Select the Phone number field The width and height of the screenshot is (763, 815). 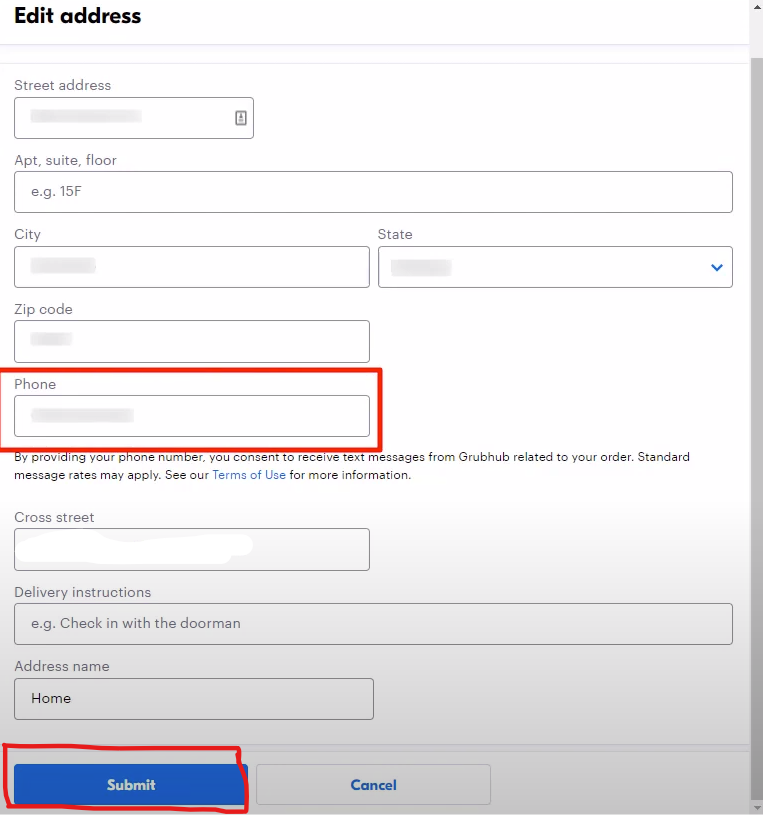coord(192,416)
